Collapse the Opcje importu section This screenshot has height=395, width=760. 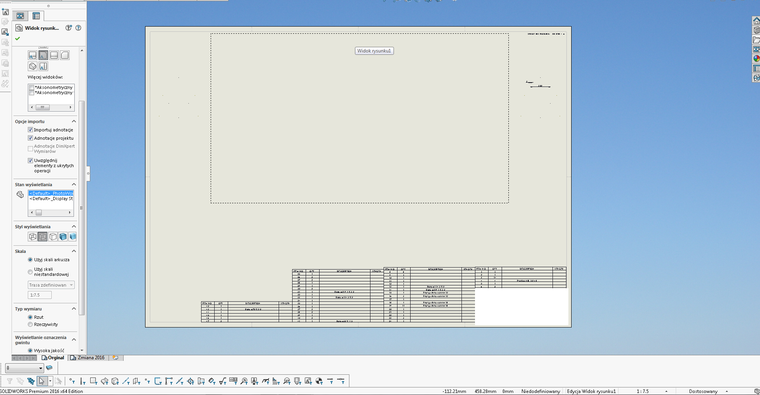74,121
